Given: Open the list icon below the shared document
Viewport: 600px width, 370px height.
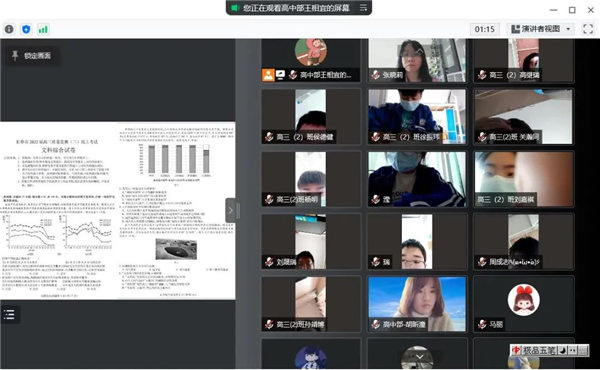Looking at the screenshot, I should (9, 314).
